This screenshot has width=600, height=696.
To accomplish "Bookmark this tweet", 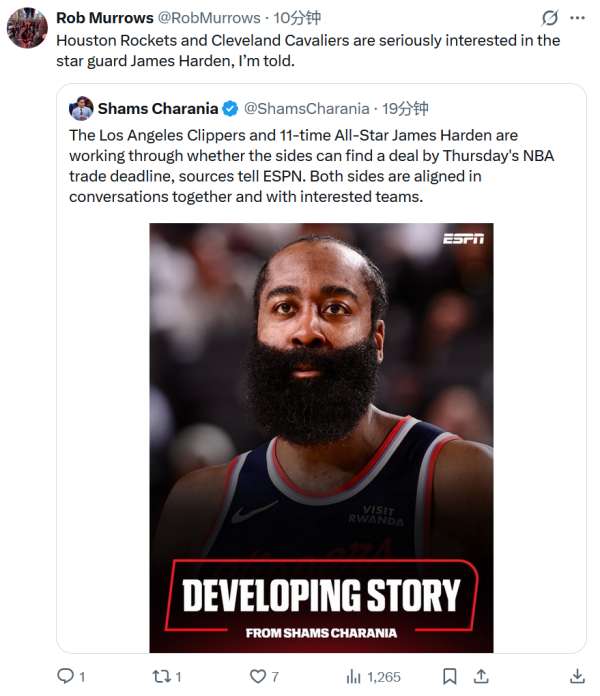I will pos(450,676).
